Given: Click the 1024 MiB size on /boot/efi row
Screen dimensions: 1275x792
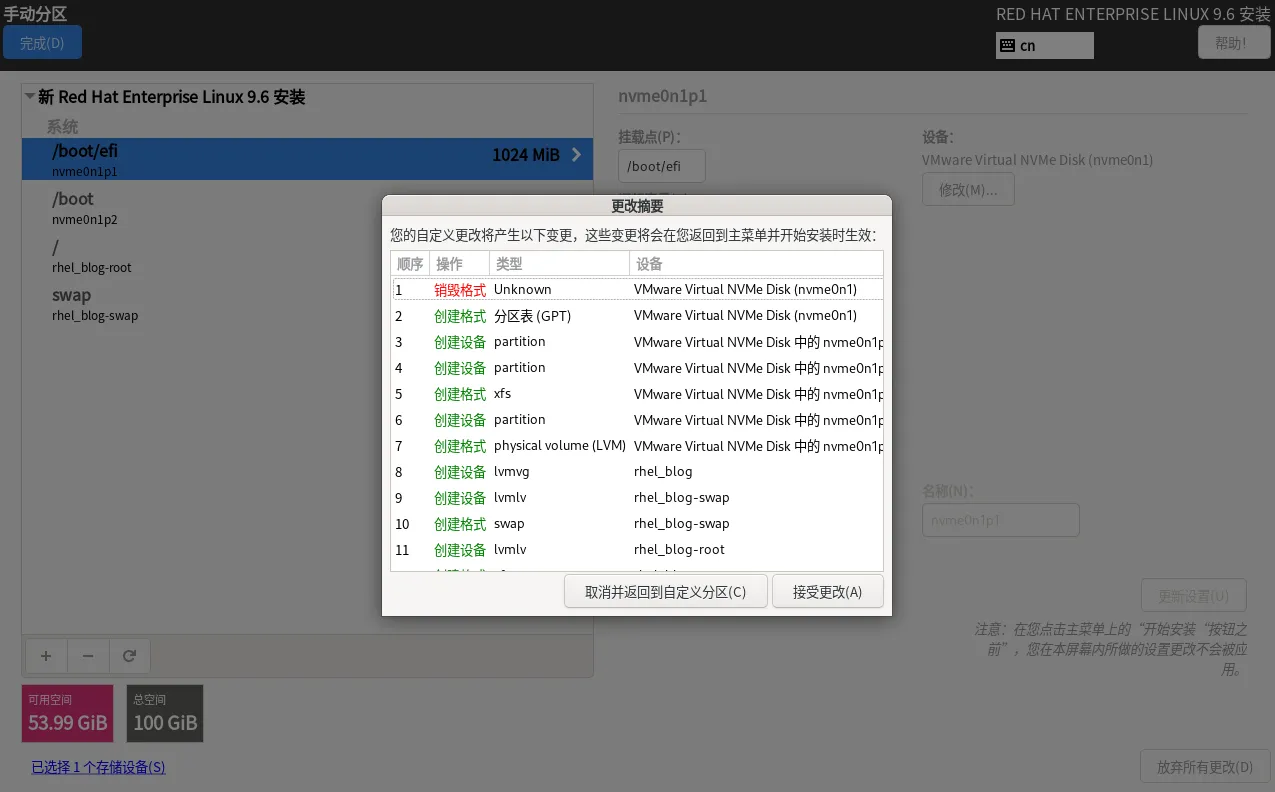Looking at the screenshot, I should pos(526,155).
